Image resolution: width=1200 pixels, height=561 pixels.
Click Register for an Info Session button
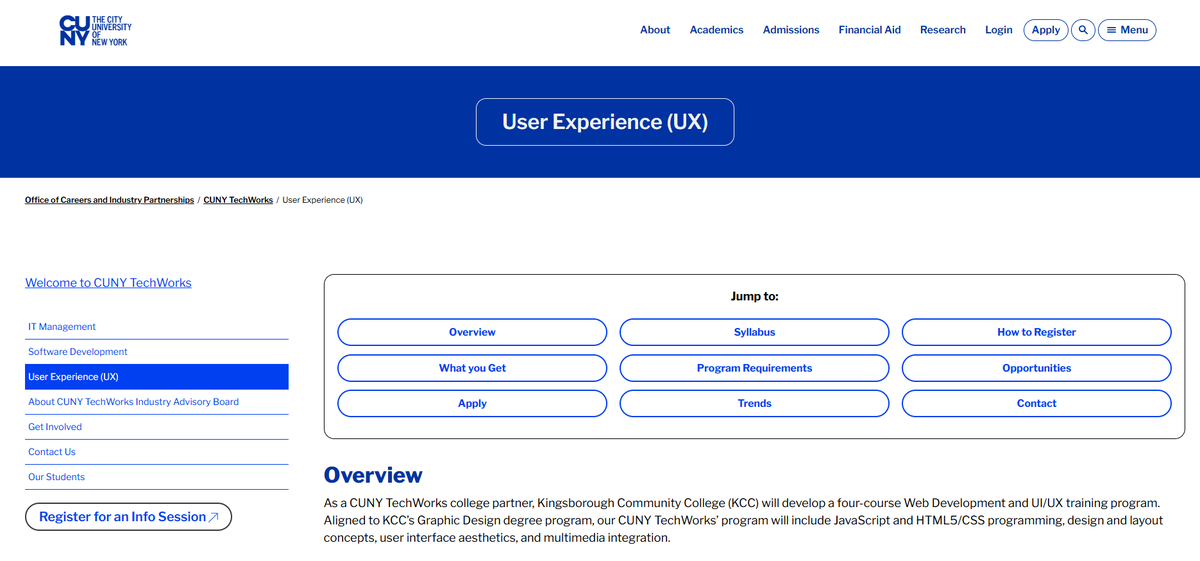tap(128, 517)
